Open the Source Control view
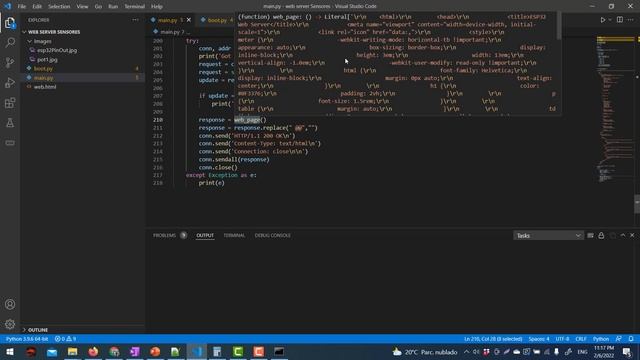The height and width of the screenshot is (360, 640). [x=10, y=62]
